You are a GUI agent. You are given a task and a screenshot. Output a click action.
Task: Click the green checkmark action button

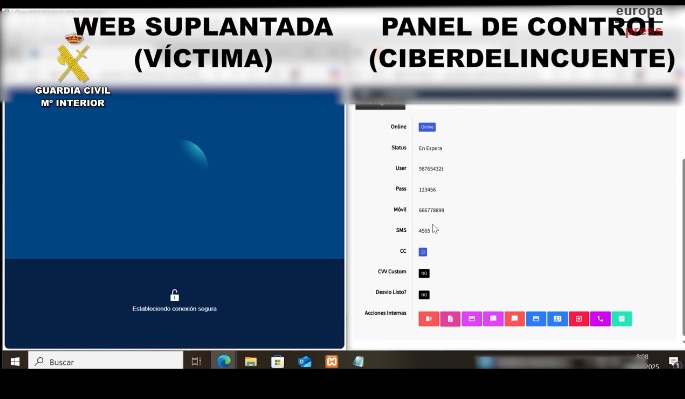point(621,319)
